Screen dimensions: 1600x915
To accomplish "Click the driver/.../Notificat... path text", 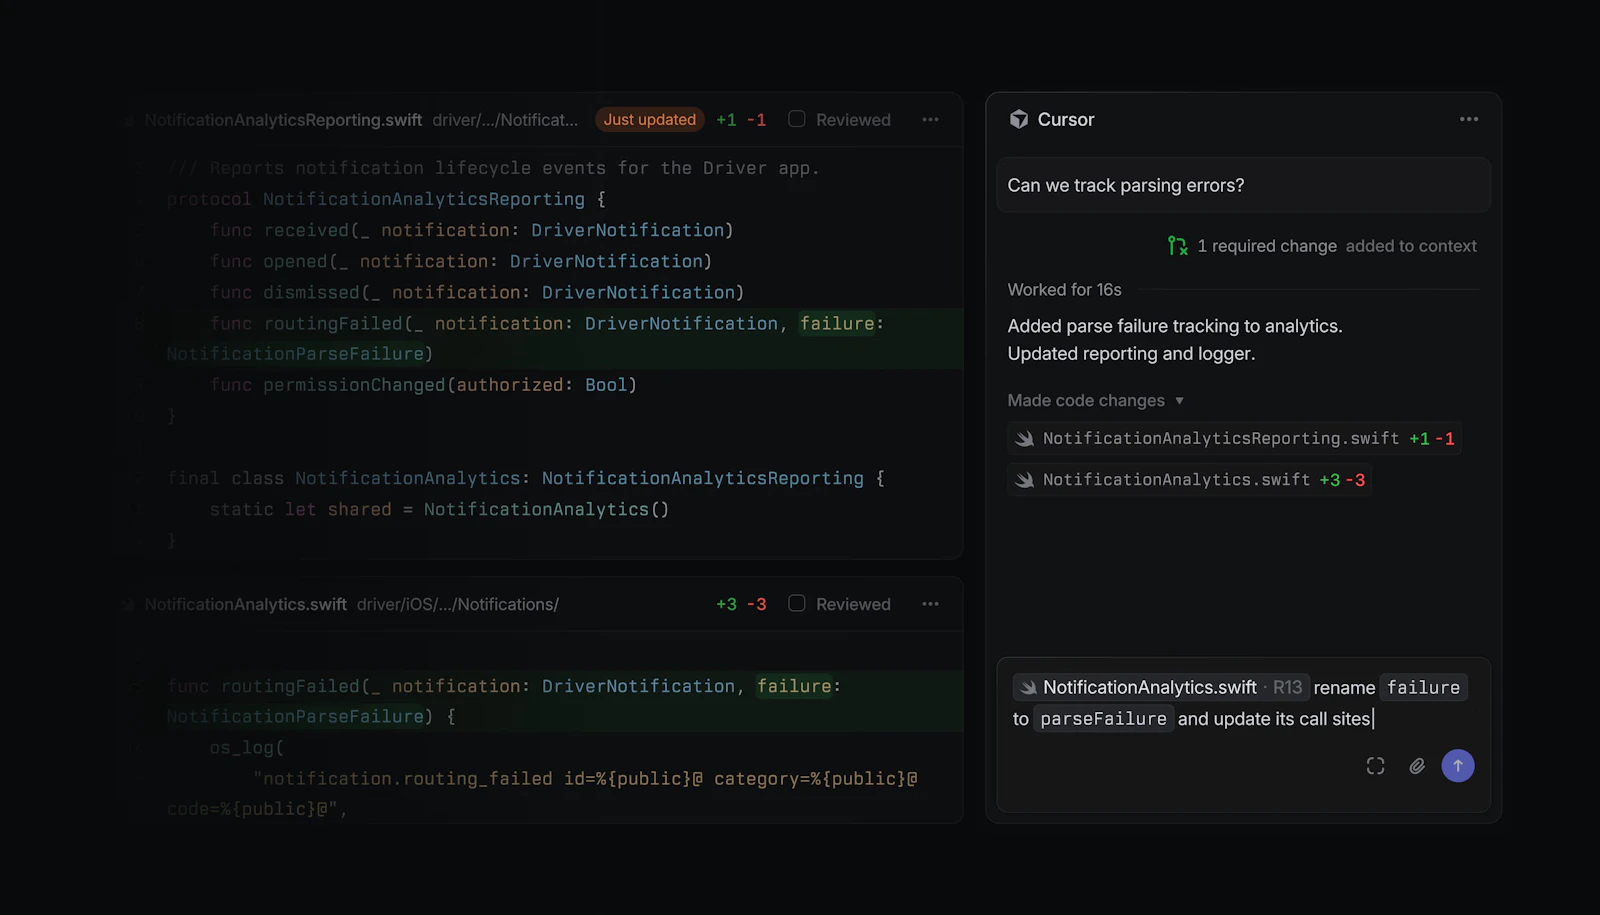I will pyautogui.click(x=505, y=120).
